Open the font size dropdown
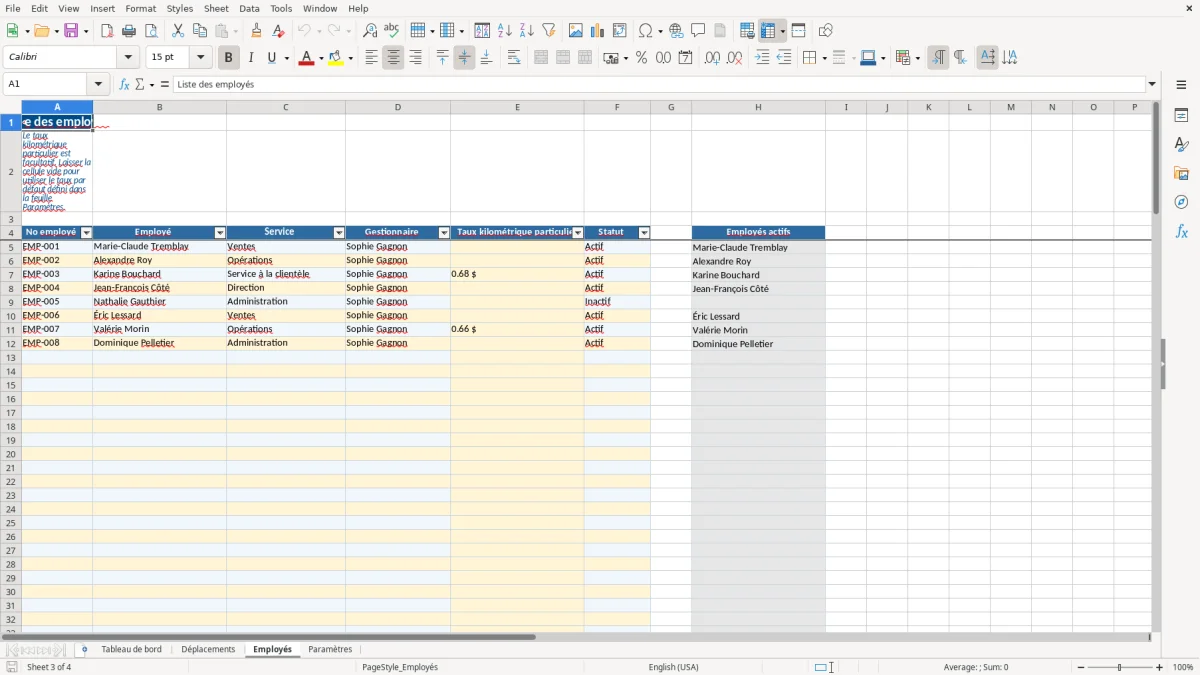Viewport: 1200px width, 675px height. click(200, 58)
